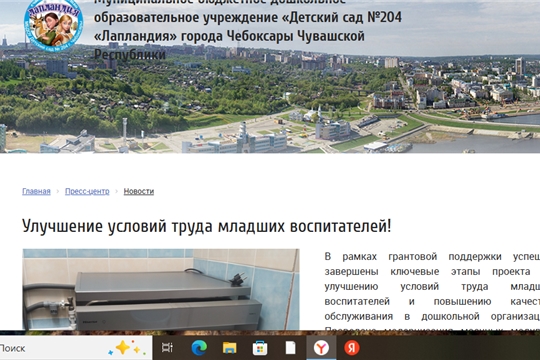Open the blank document icon on taskbar

(x=290, y=348)
